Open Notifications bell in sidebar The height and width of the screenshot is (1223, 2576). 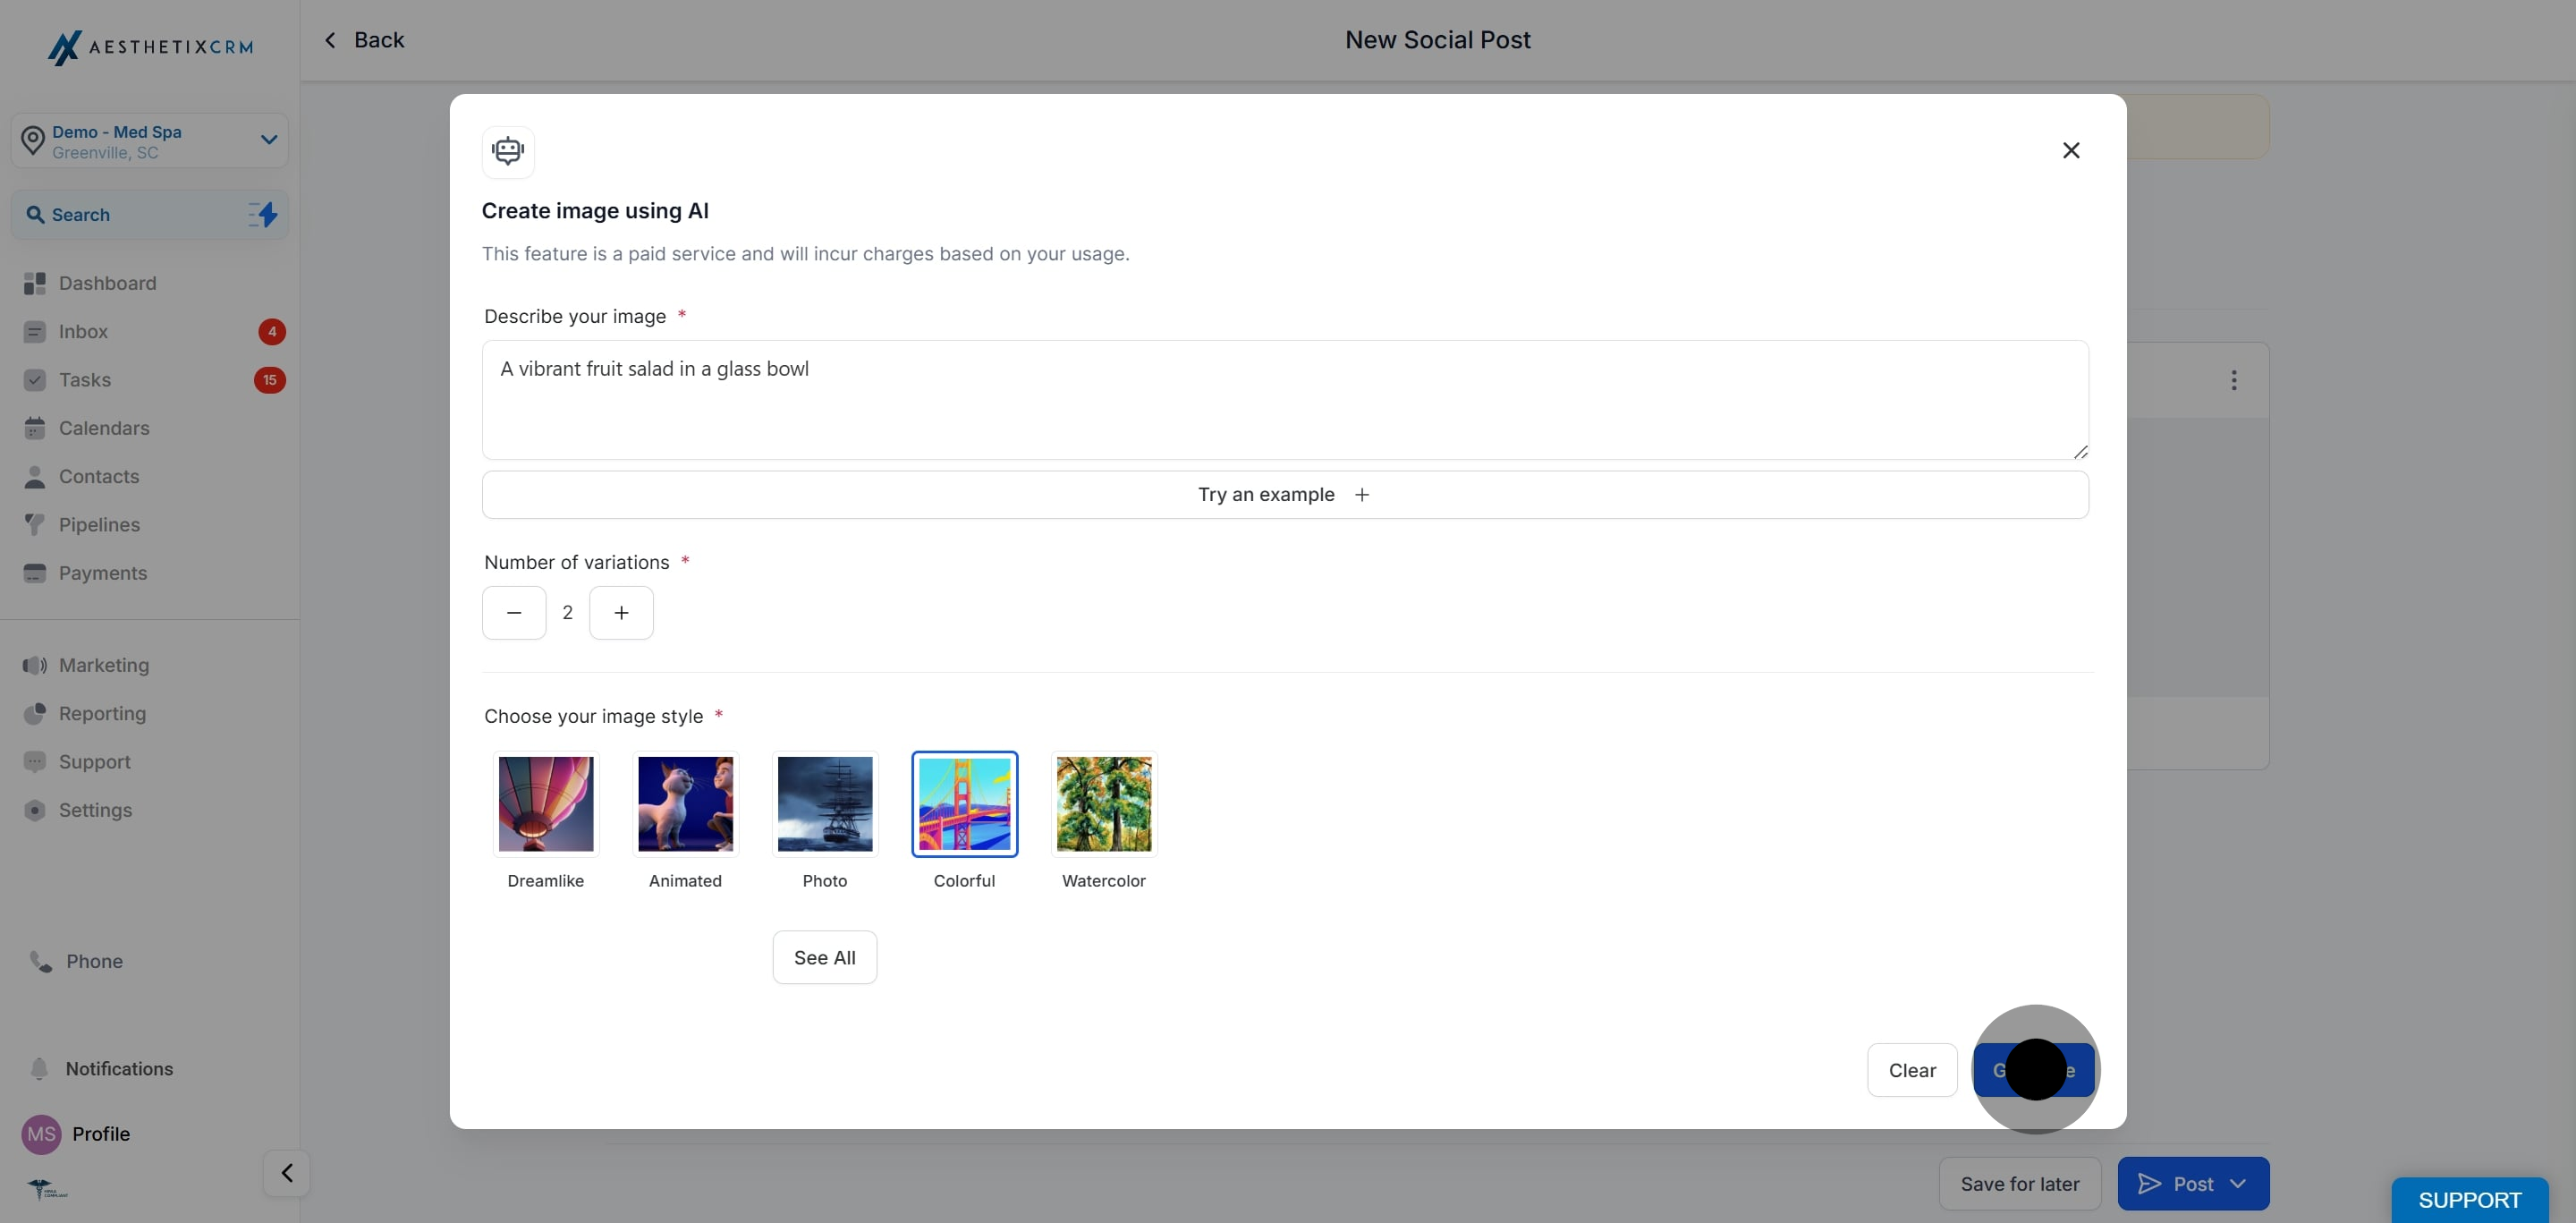click(40, 1068)
